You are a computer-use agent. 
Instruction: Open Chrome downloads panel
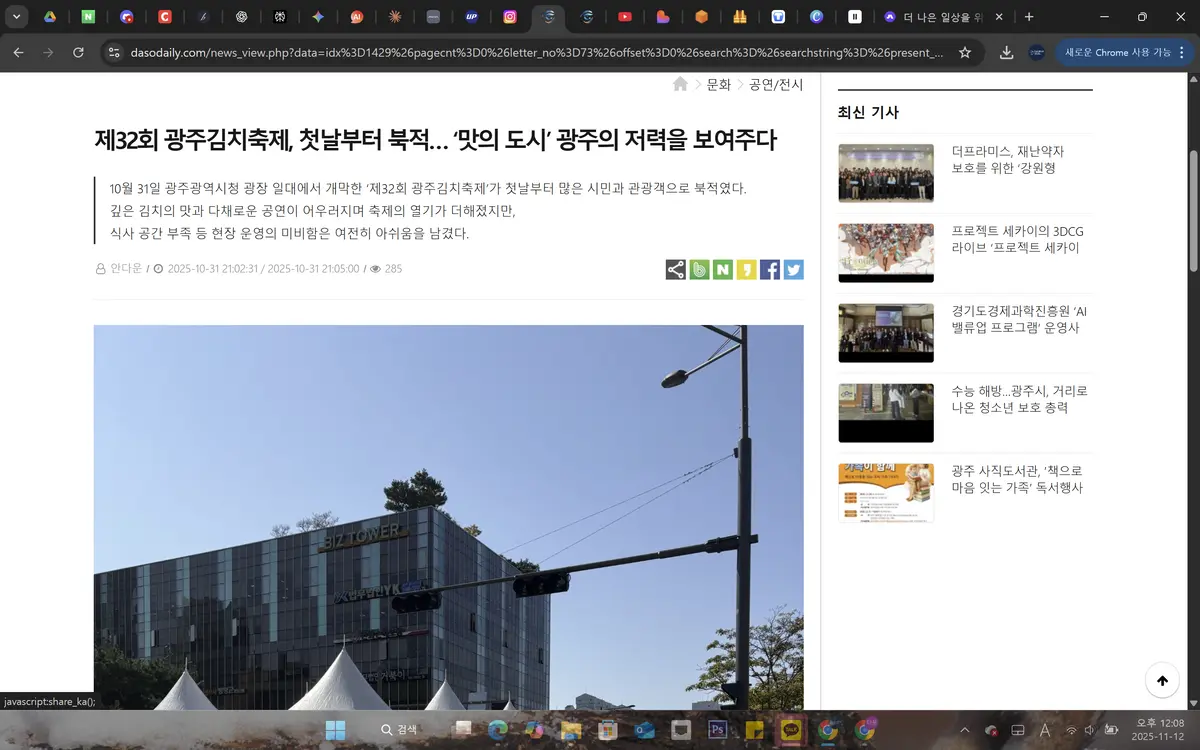point(1006,52)
